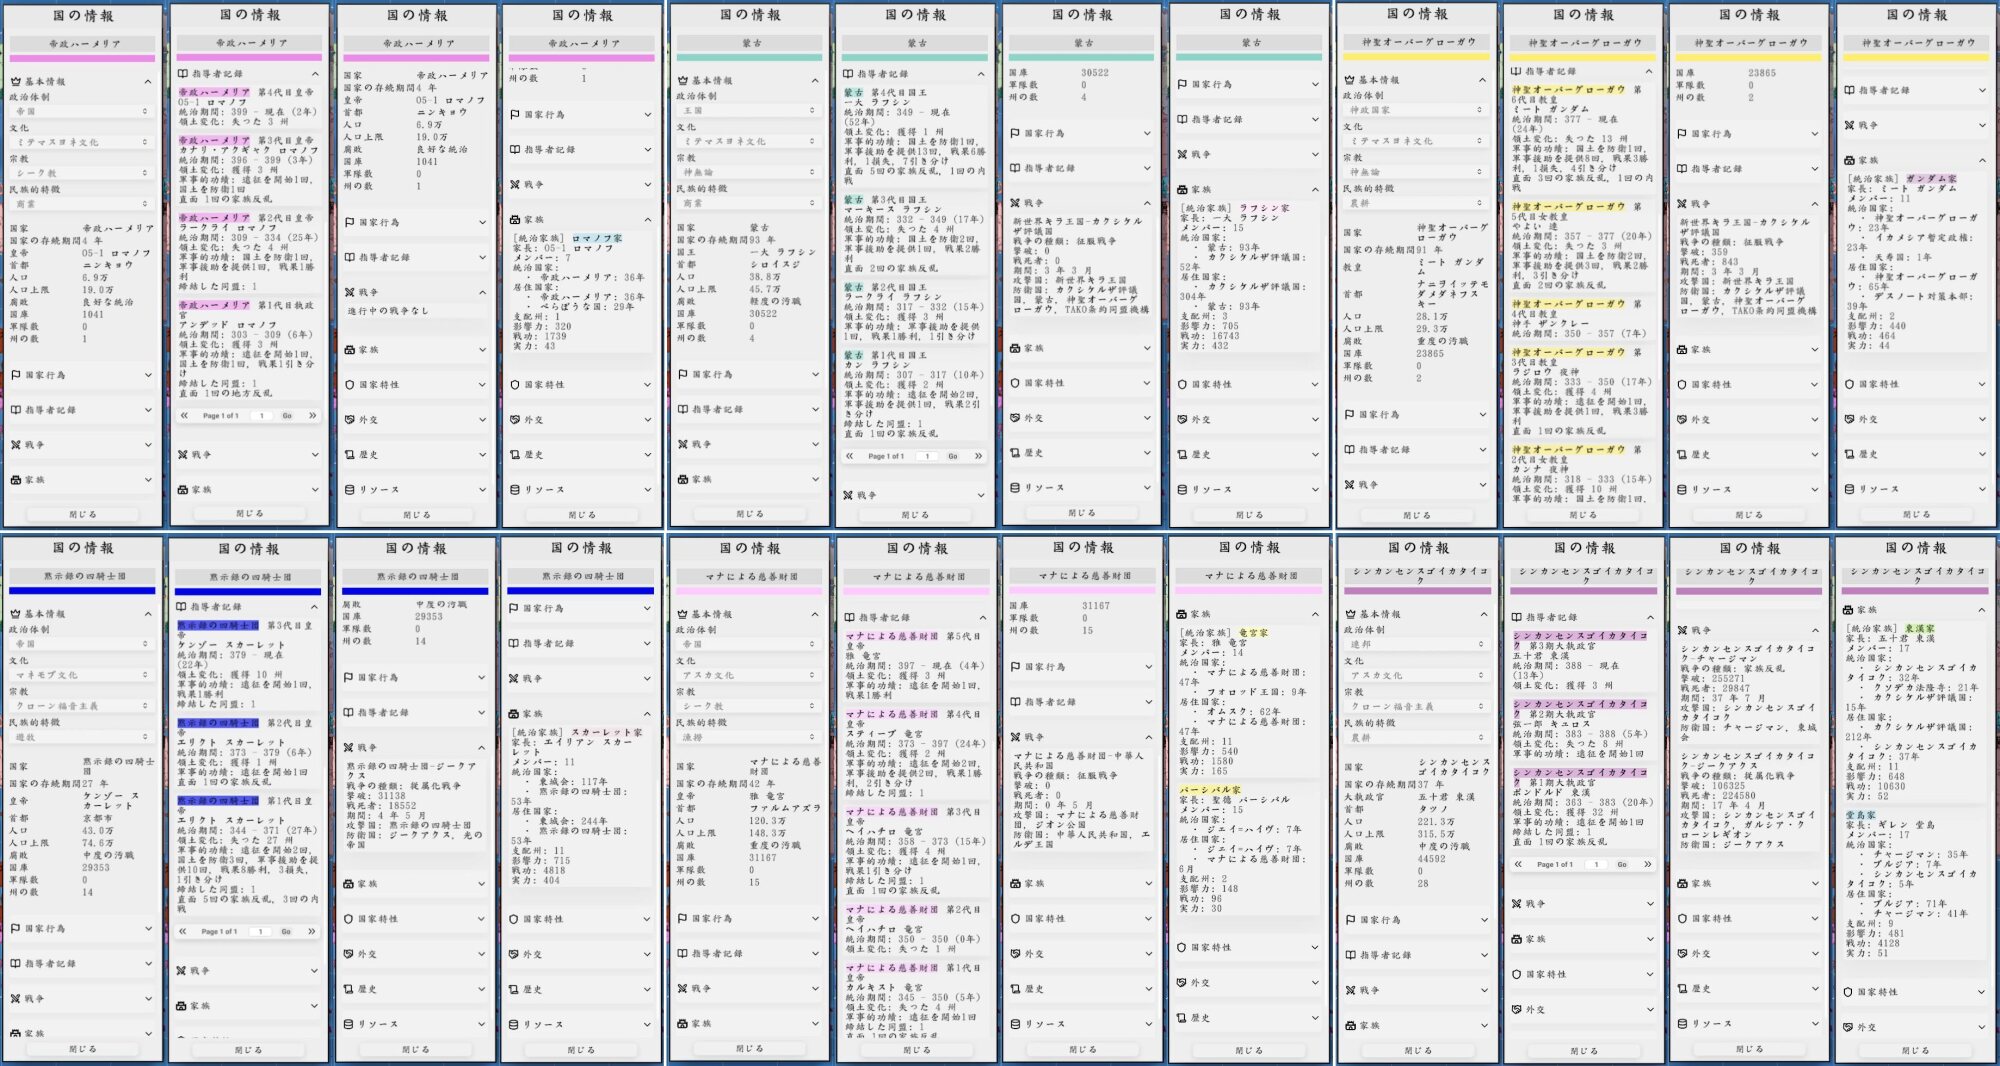Click yellow color bar in 神聖オーバーグローガ 基本情報 panel
The image size is (2000, 1066).
(x=1416, y=57)
